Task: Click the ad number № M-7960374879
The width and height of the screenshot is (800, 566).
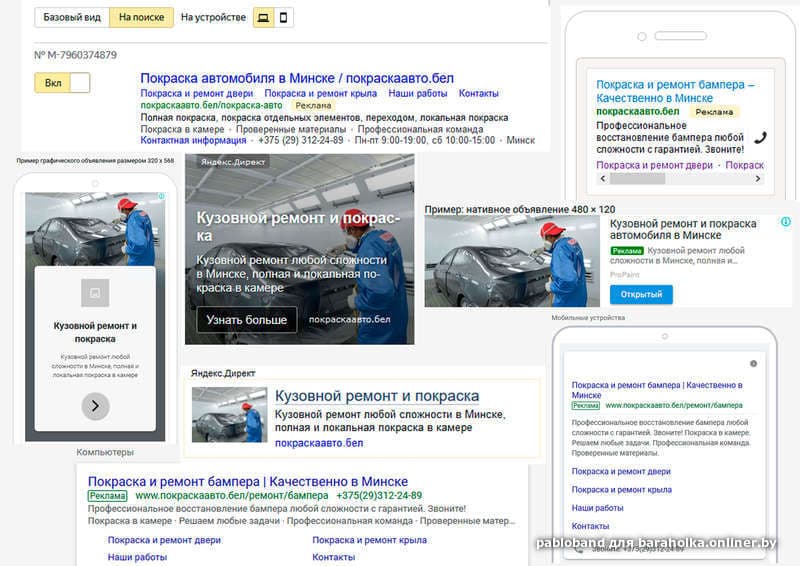Action: click(76, 55)
